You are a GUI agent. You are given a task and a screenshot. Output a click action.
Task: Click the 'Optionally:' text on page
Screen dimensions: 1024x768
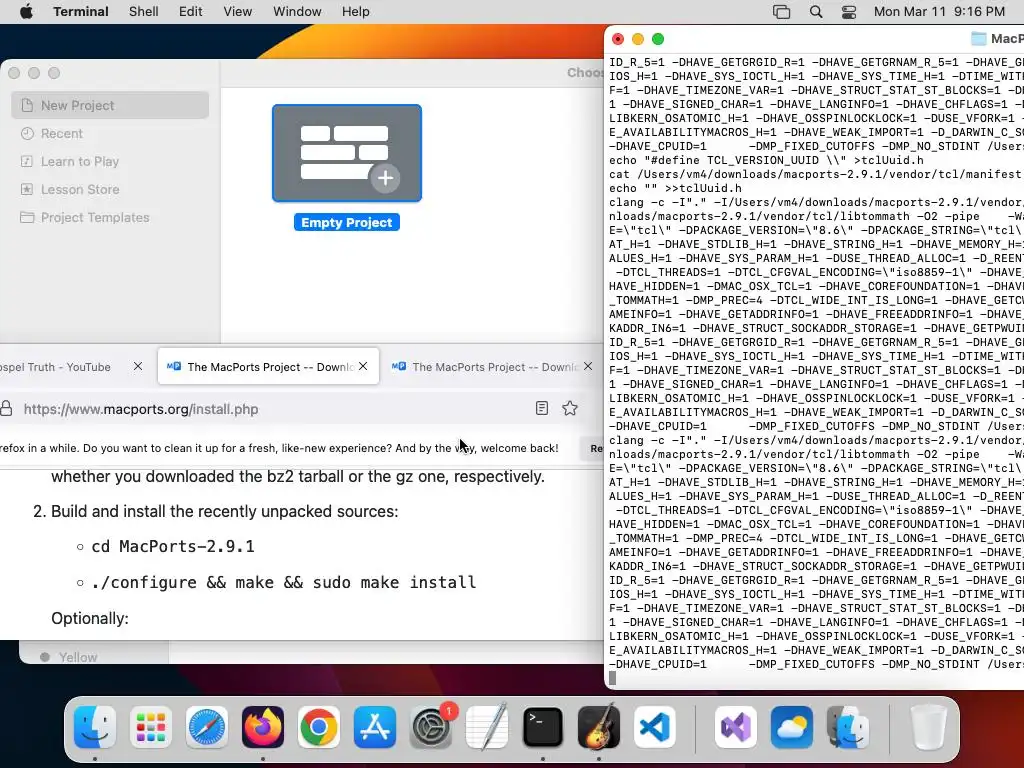click(90, 618)
